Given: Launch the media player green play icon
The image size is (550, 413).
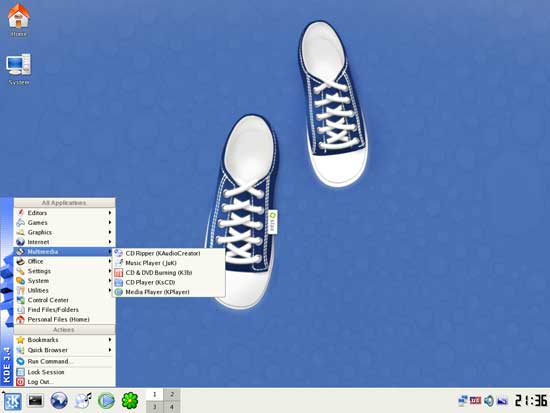Looking at the screenshot, I should 106,401.
